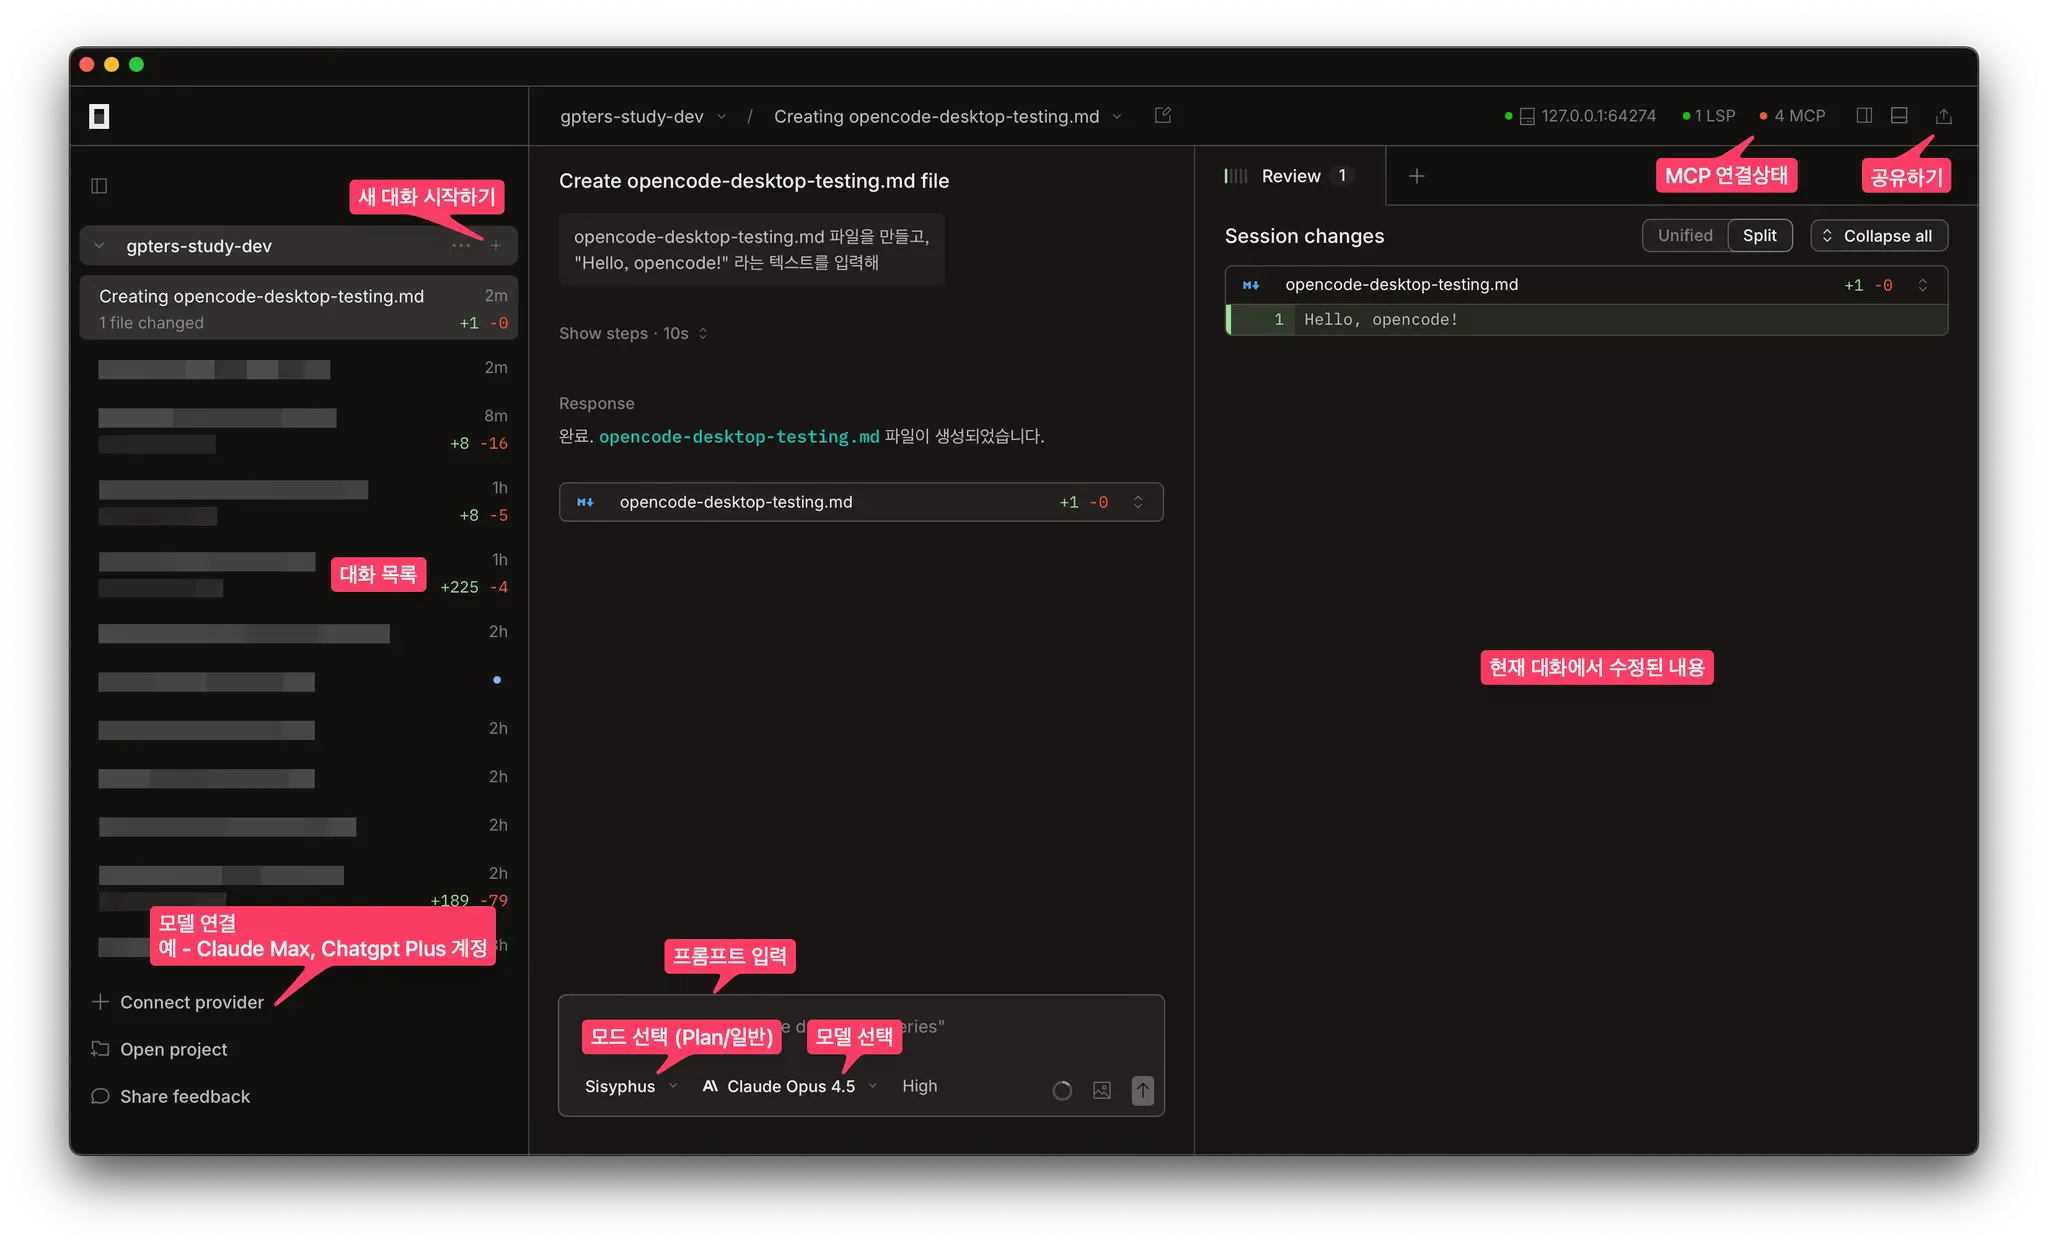Toggle the bottom panel layout icon

1899,116
